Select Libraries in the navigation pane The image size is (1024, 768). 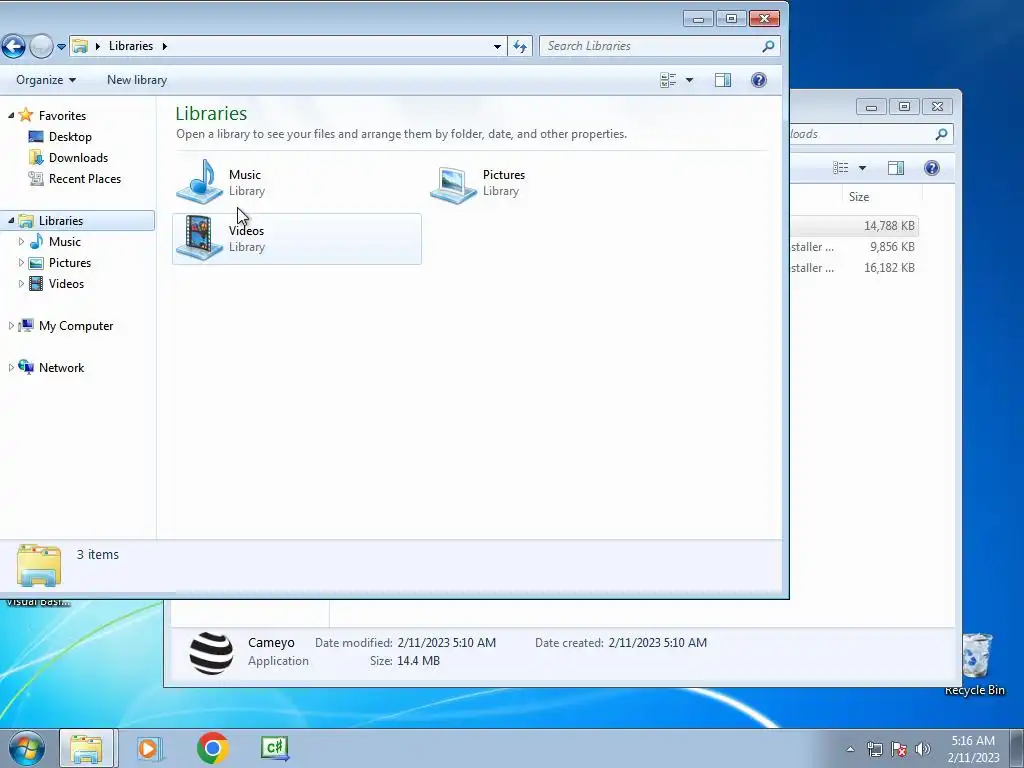[x=61, y=221]
